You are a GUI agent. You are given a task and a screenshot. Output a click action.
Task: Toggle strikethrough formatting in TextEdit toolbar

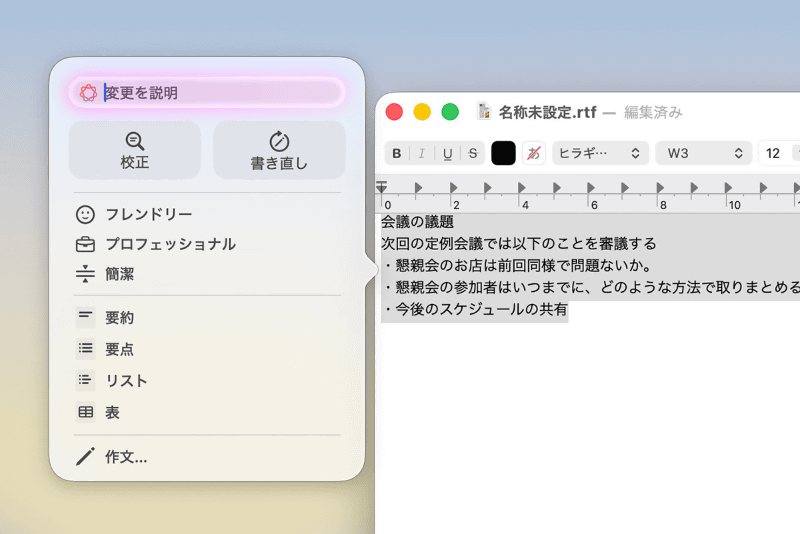(x=473, y=154)
